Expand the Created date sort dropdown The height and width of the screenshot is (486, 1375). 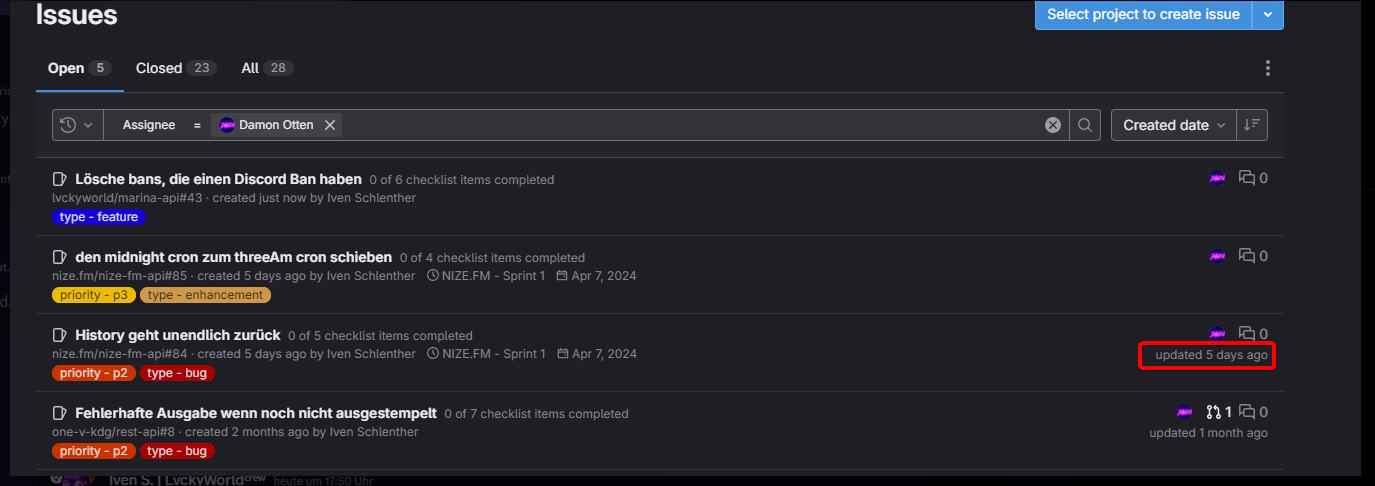1174,125
